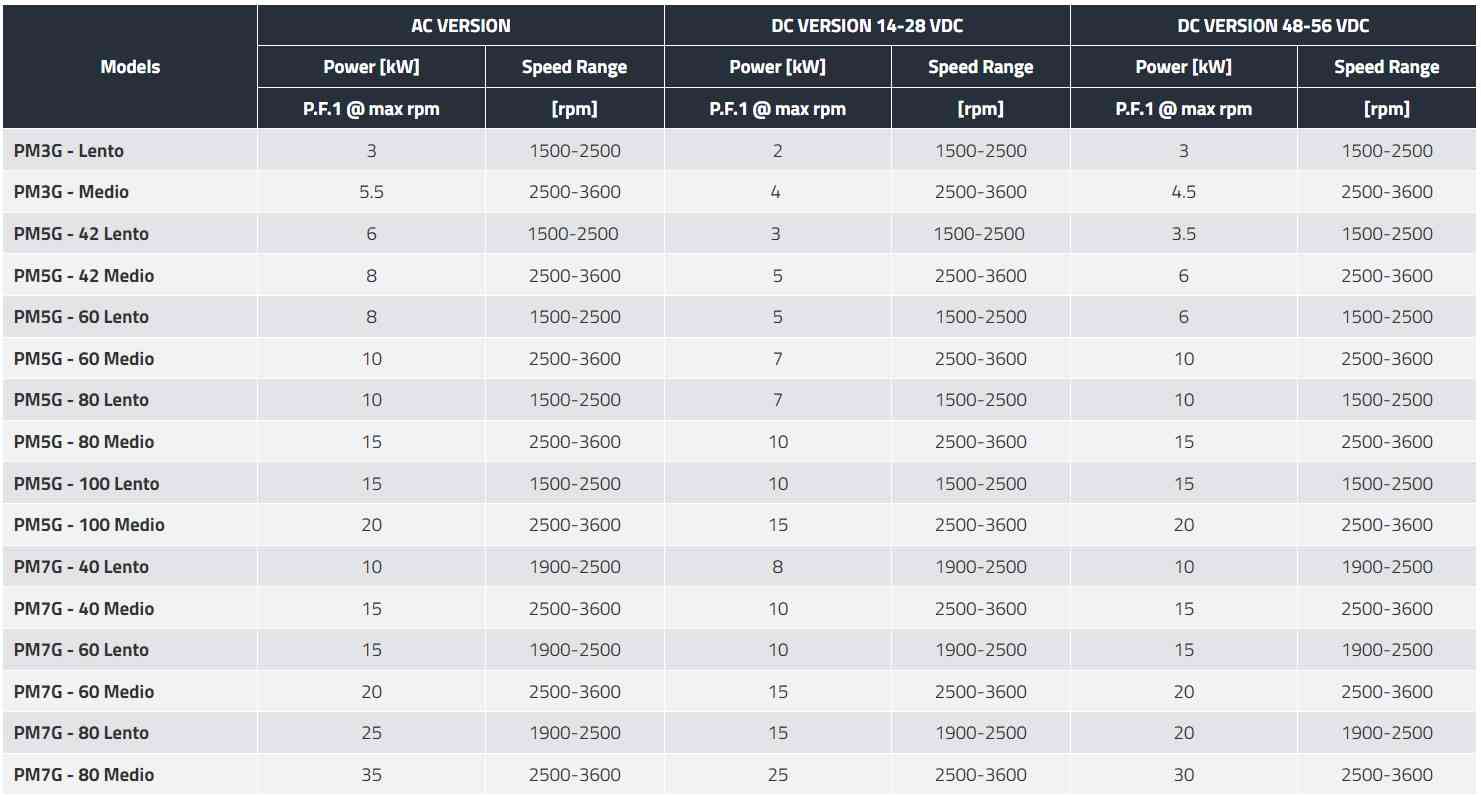This screenshot has width=1481, height=795.
Task: Select the PM3G - Medio model name
Action: coord(71,192)
